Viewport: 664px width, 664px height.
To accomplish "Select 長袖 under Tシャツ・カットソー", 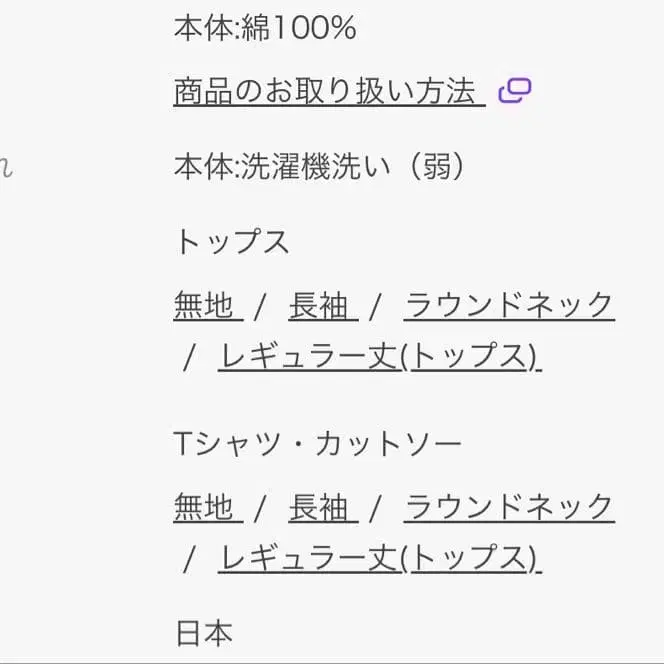I will coord(319,508).
